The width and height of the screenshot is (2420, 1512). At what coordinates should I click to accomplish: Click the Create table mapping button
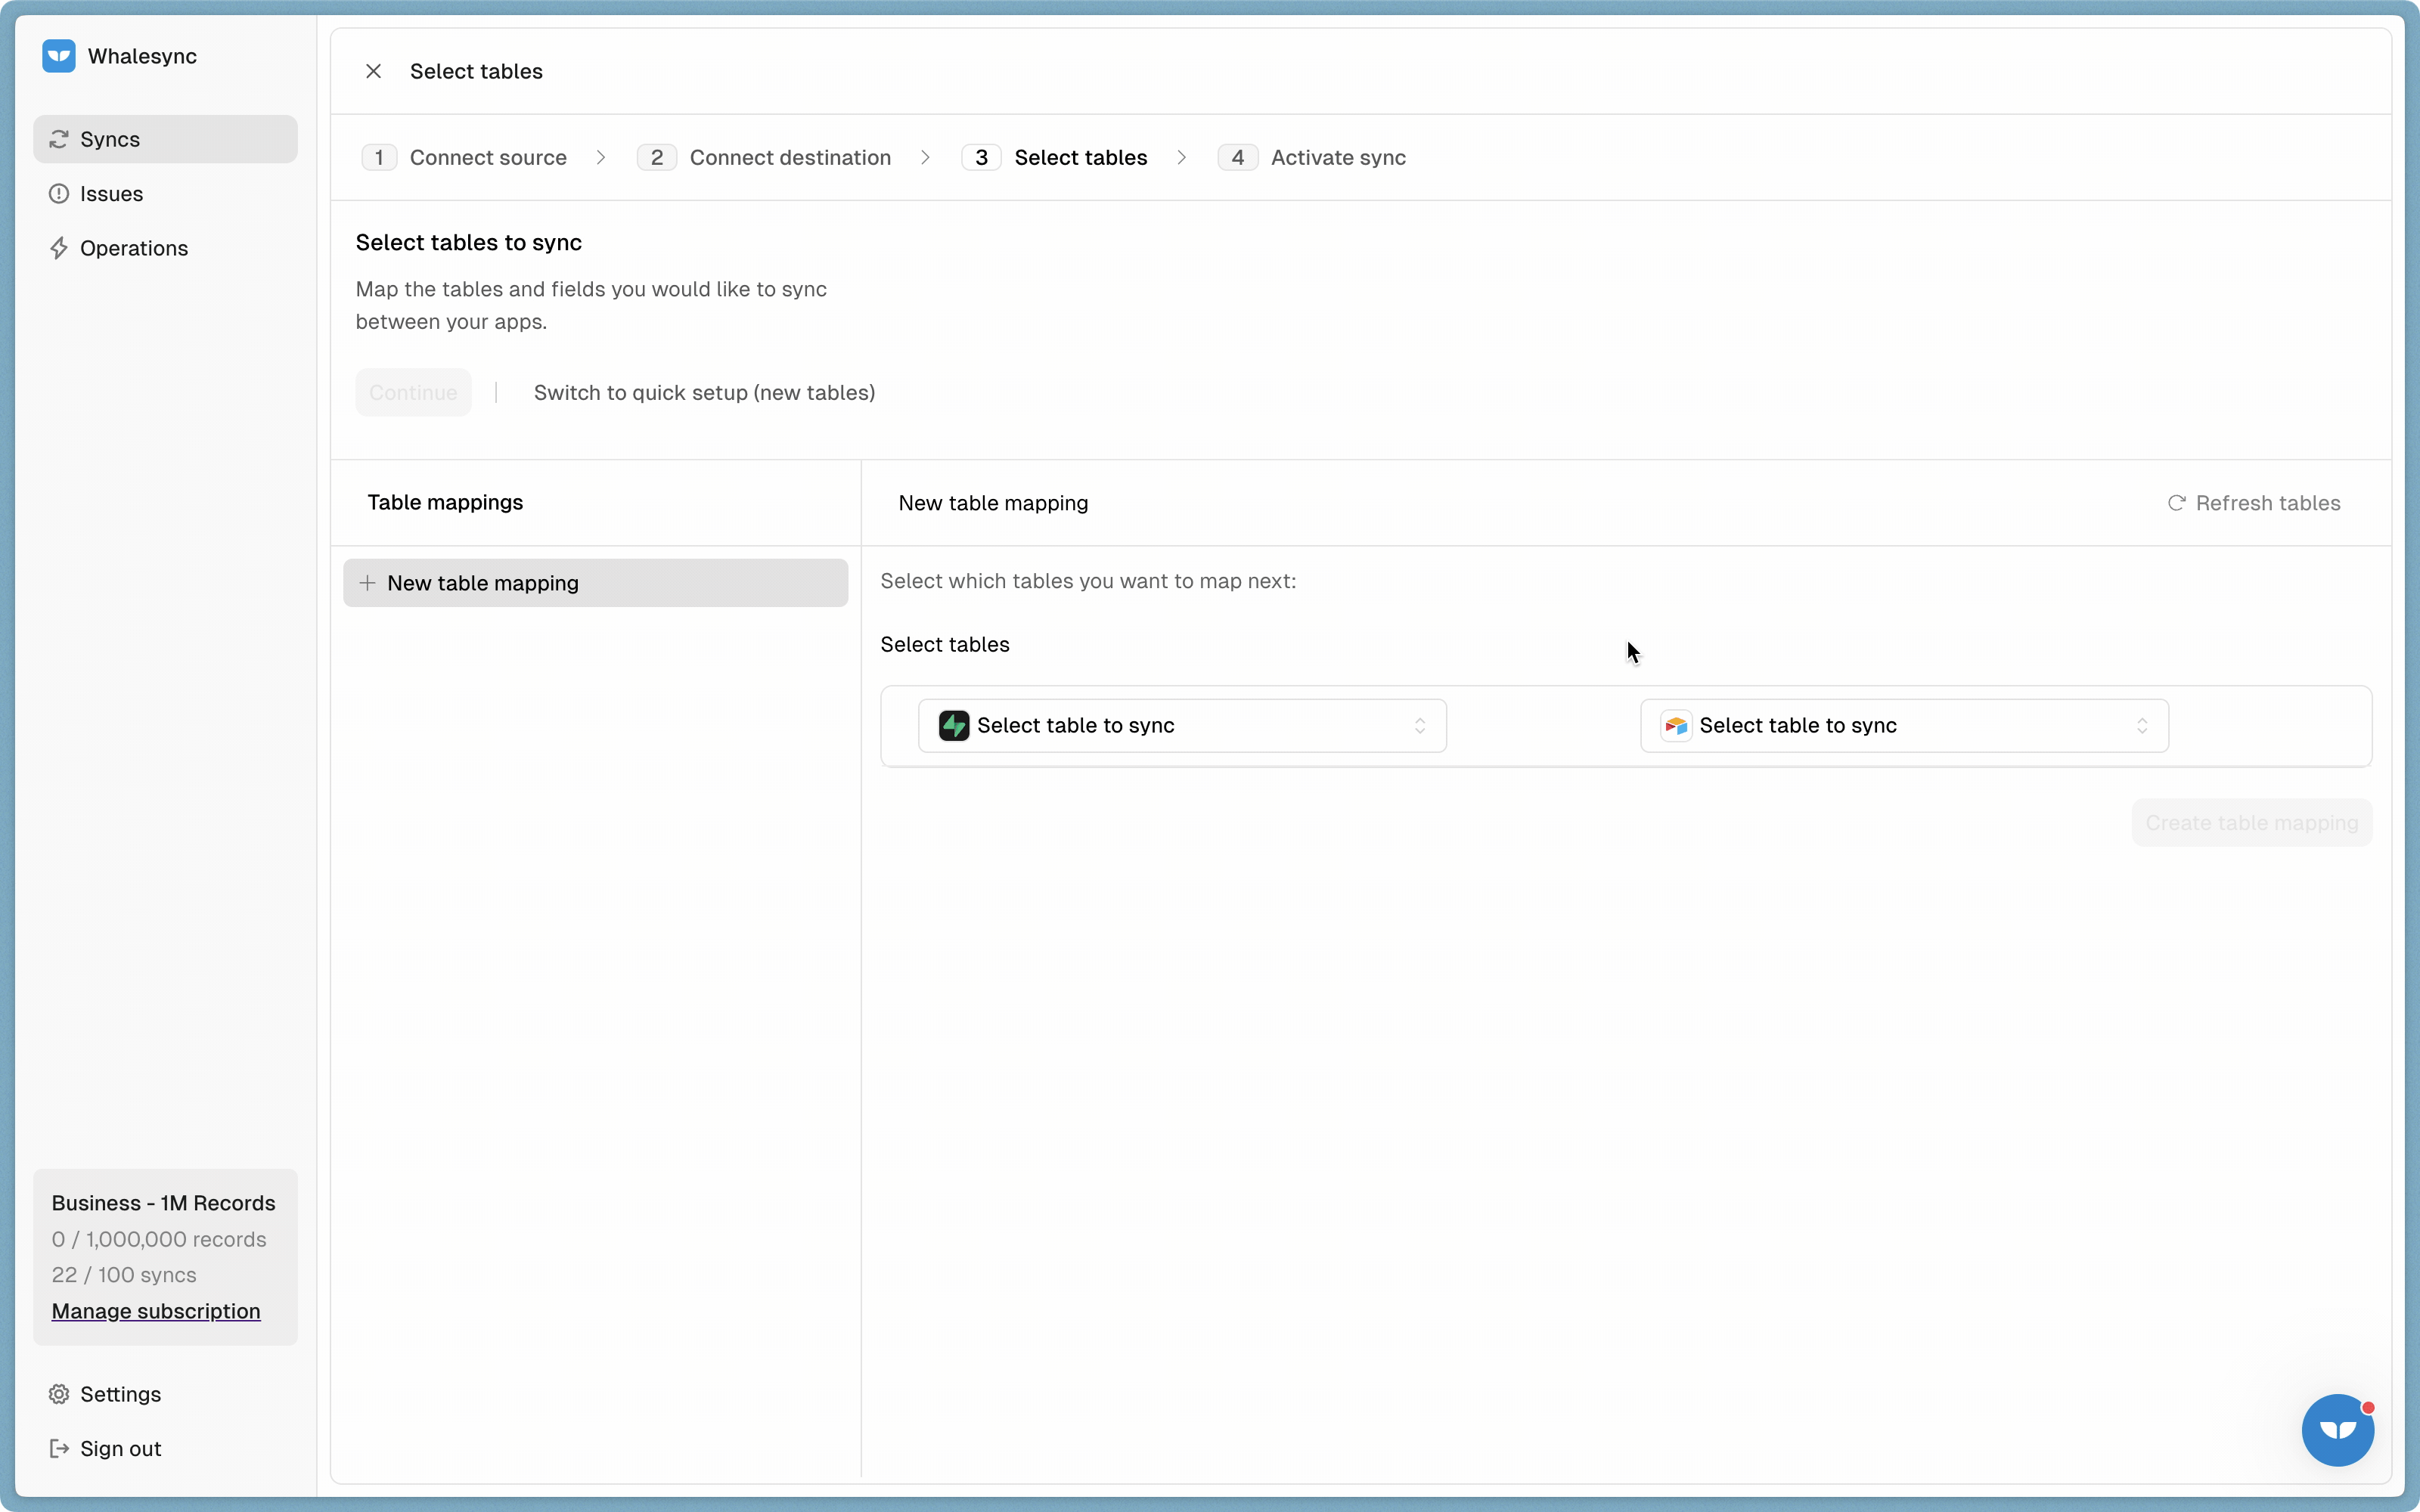pos(2251,823)
